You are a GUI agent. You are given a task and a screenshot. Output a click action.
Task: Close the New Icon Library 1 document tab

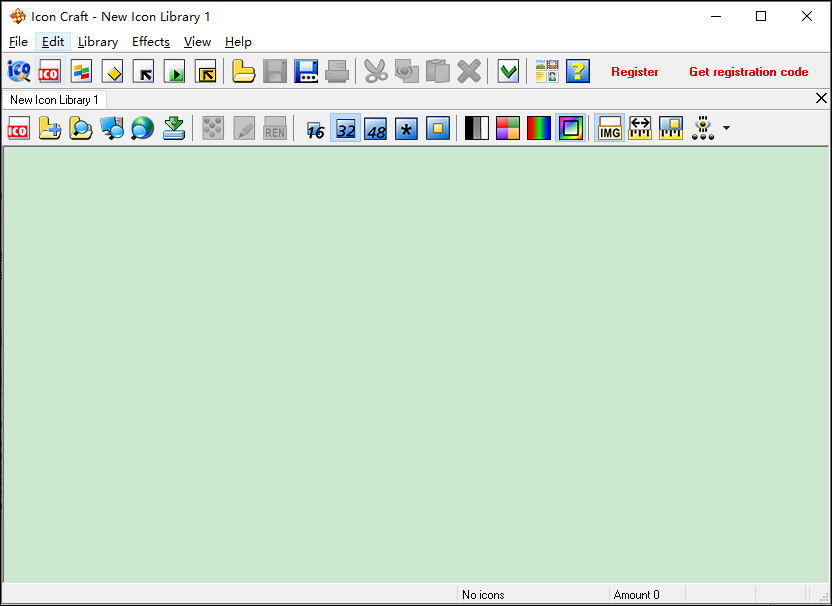coord(821,98)
